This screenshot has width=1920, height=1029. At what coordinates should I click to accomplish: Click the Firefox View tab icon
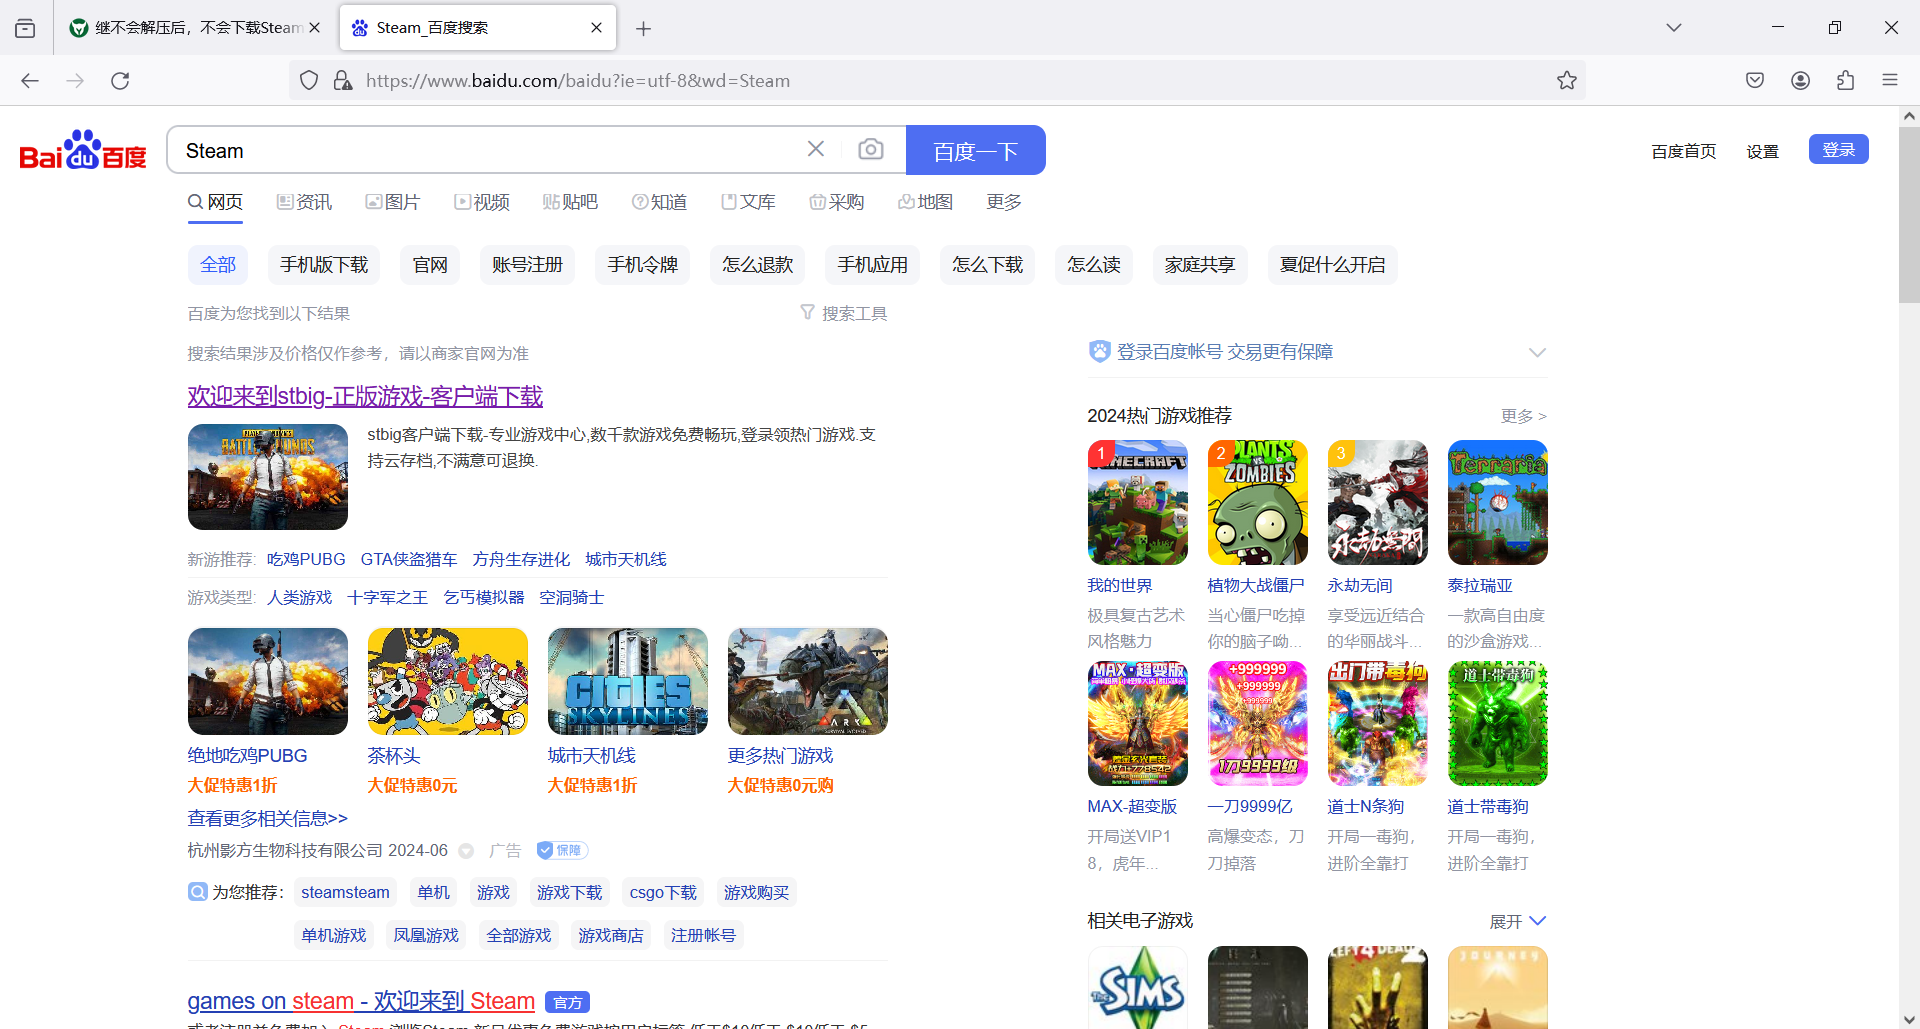25,28
